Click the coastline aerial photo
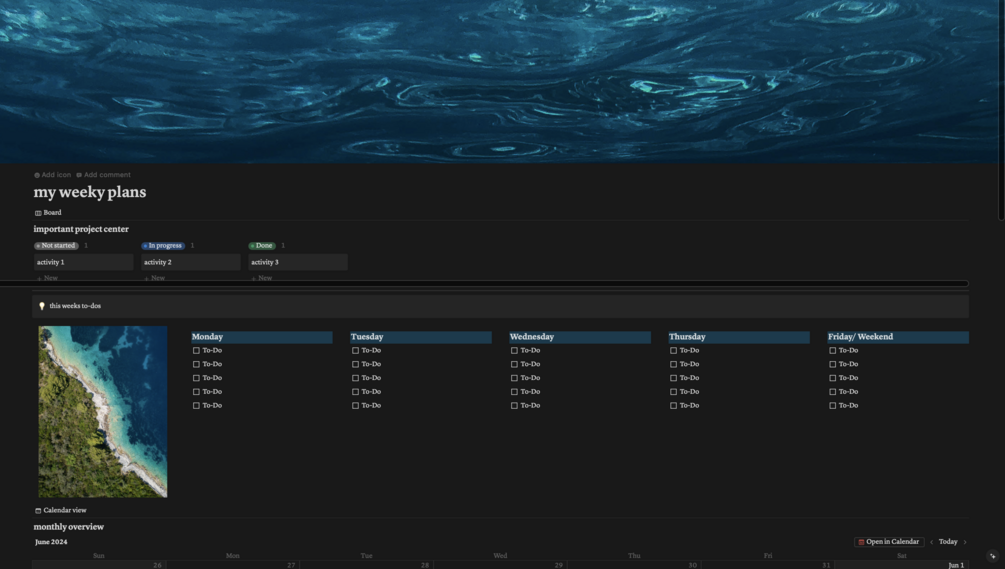1005x569 pixels. [103, 411]
